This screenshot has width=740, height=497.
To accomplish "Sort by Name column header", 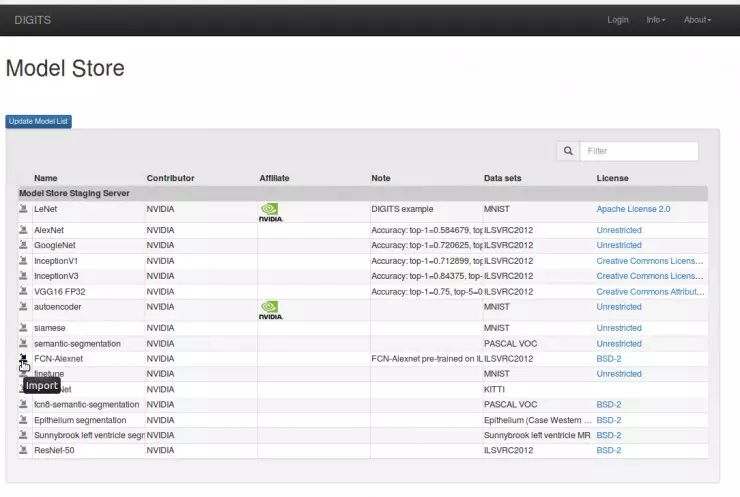I will (46, 178).
